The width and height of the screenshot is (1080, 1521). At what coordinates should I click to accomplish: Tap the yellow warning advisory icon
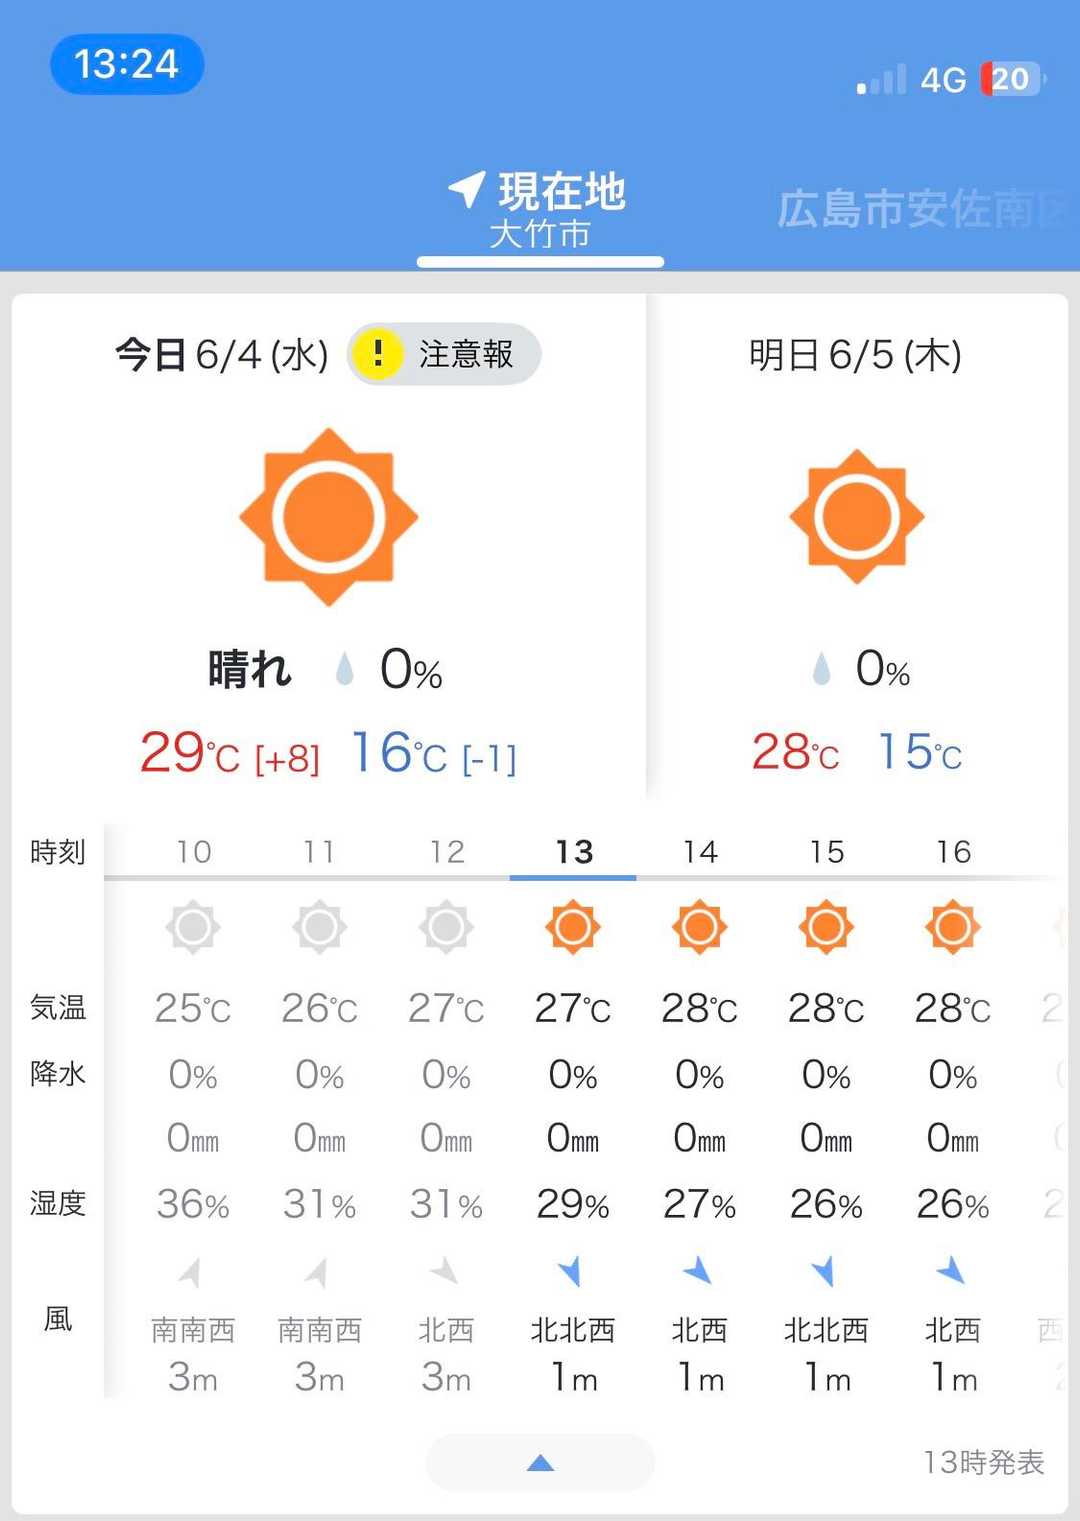378,353
